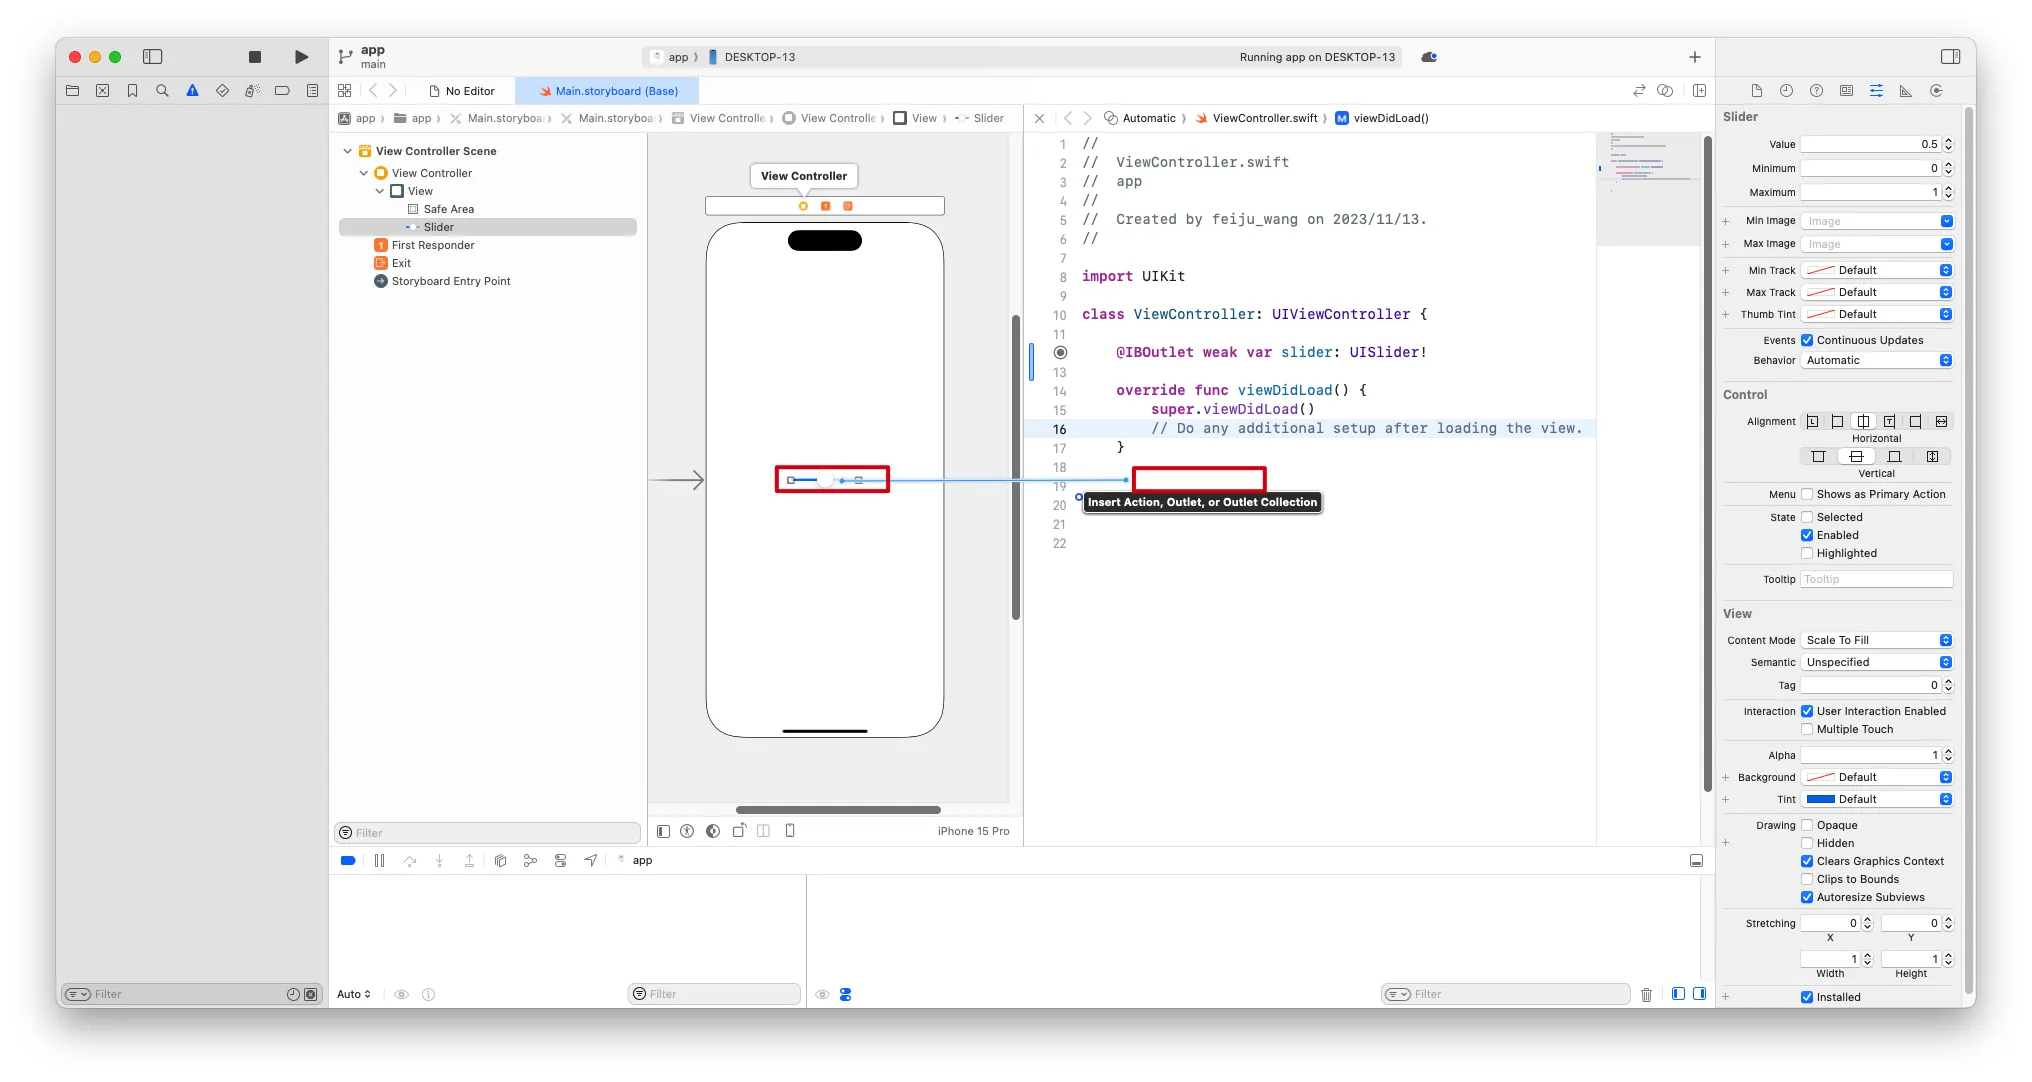The image size is (2032, 1082).
Task: Open the issue navigator warning icon
Action: (192, 91)
